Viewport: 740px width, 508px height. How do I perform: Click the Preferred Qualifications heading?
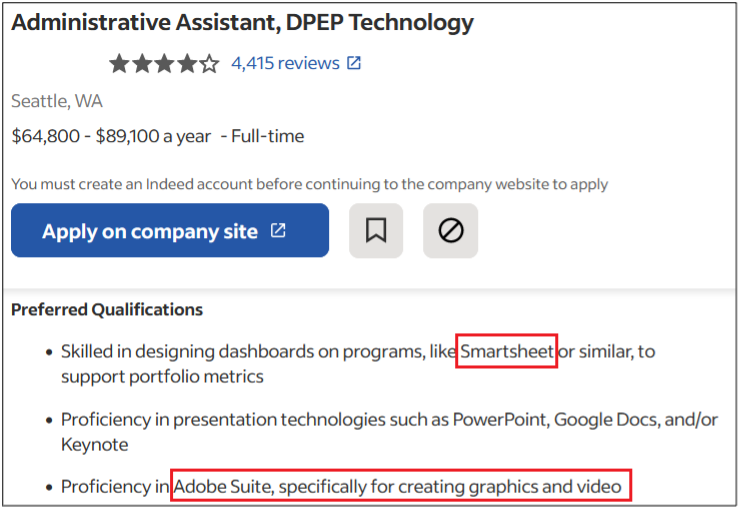coord(107,310)
